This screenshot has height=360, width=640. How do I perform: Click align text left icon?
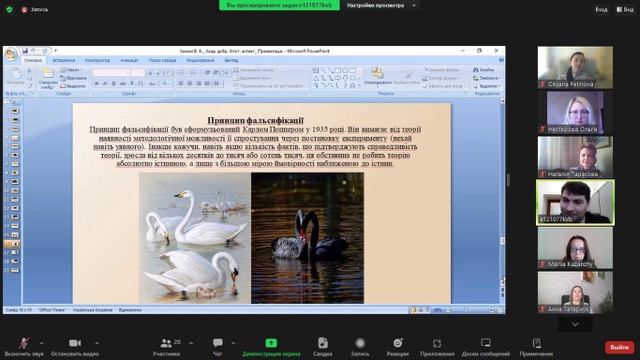coord(181,83)
